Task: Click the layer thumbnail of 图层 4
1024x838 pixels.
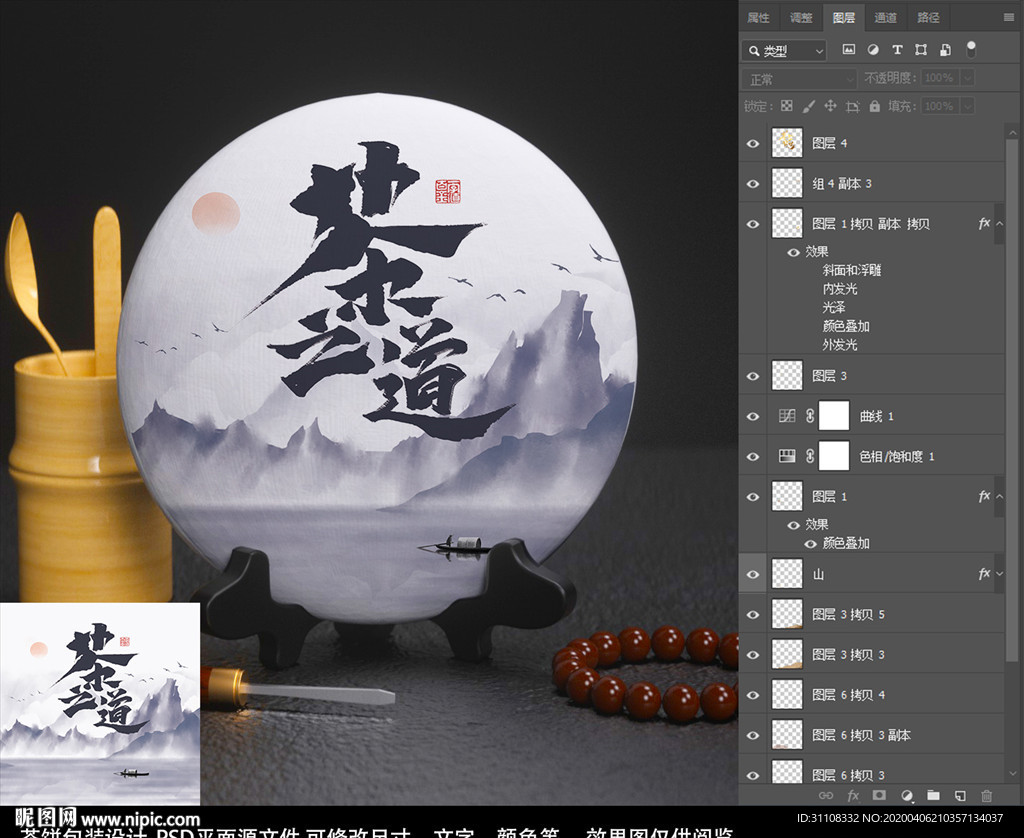Action: point(787,143)
